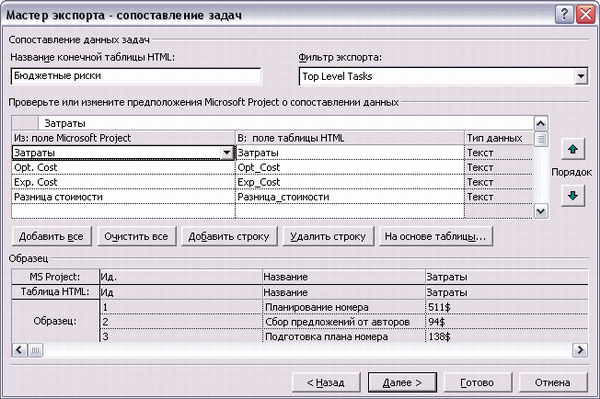Click the Очистить все button
Screen dimensions: 600x399
point(136,236)
